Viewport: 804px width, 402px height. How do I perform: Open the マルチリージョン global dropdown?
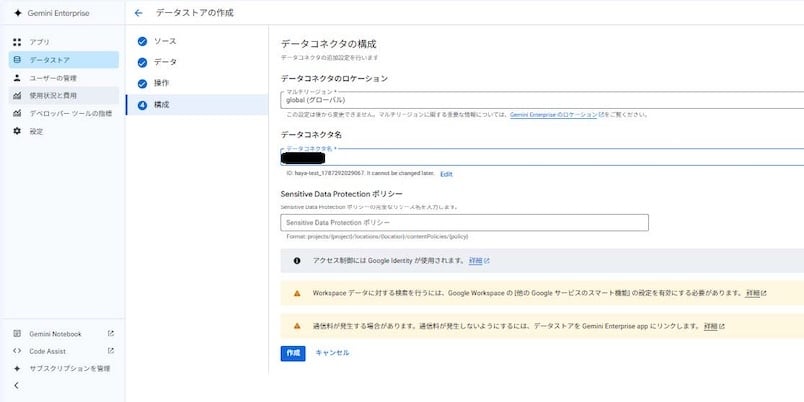[542, 100]
